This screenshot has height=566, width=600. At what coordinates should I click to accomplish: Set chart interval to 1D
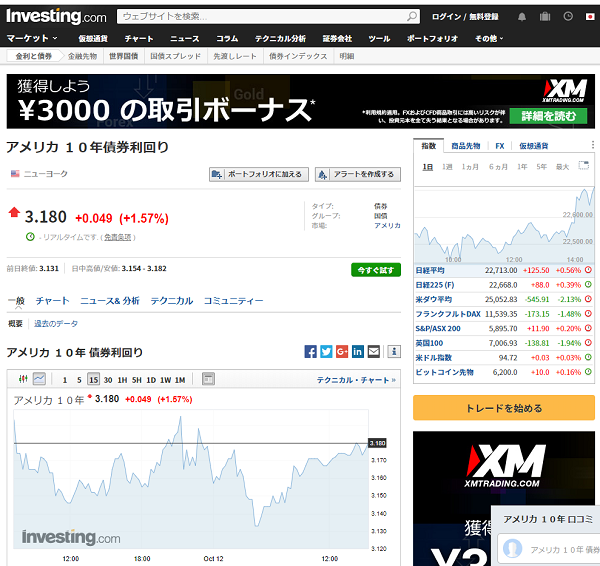click(x=151, y=380)
